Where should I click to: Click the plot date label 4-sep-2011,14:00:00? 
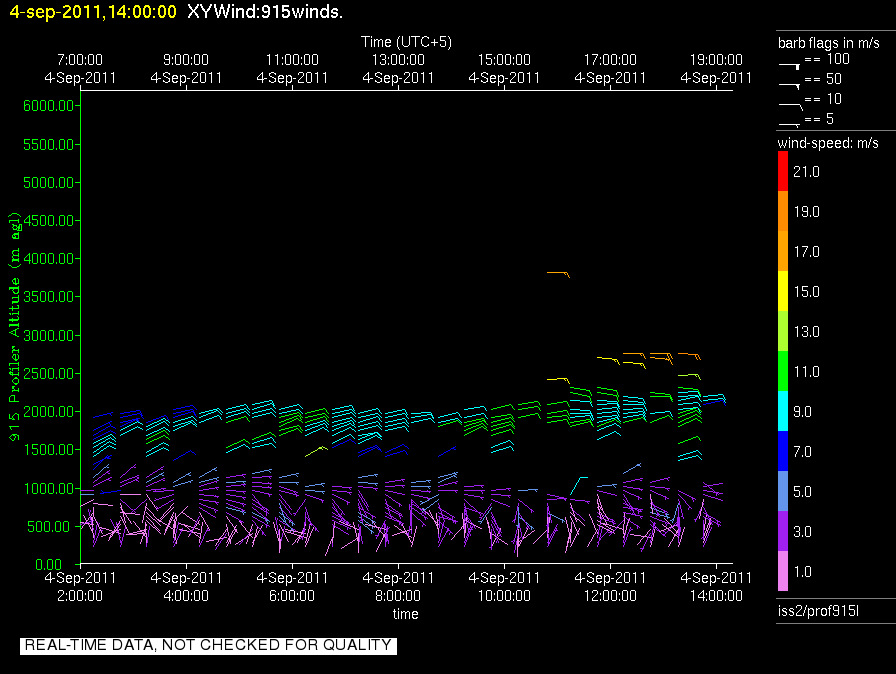point(93,12)
